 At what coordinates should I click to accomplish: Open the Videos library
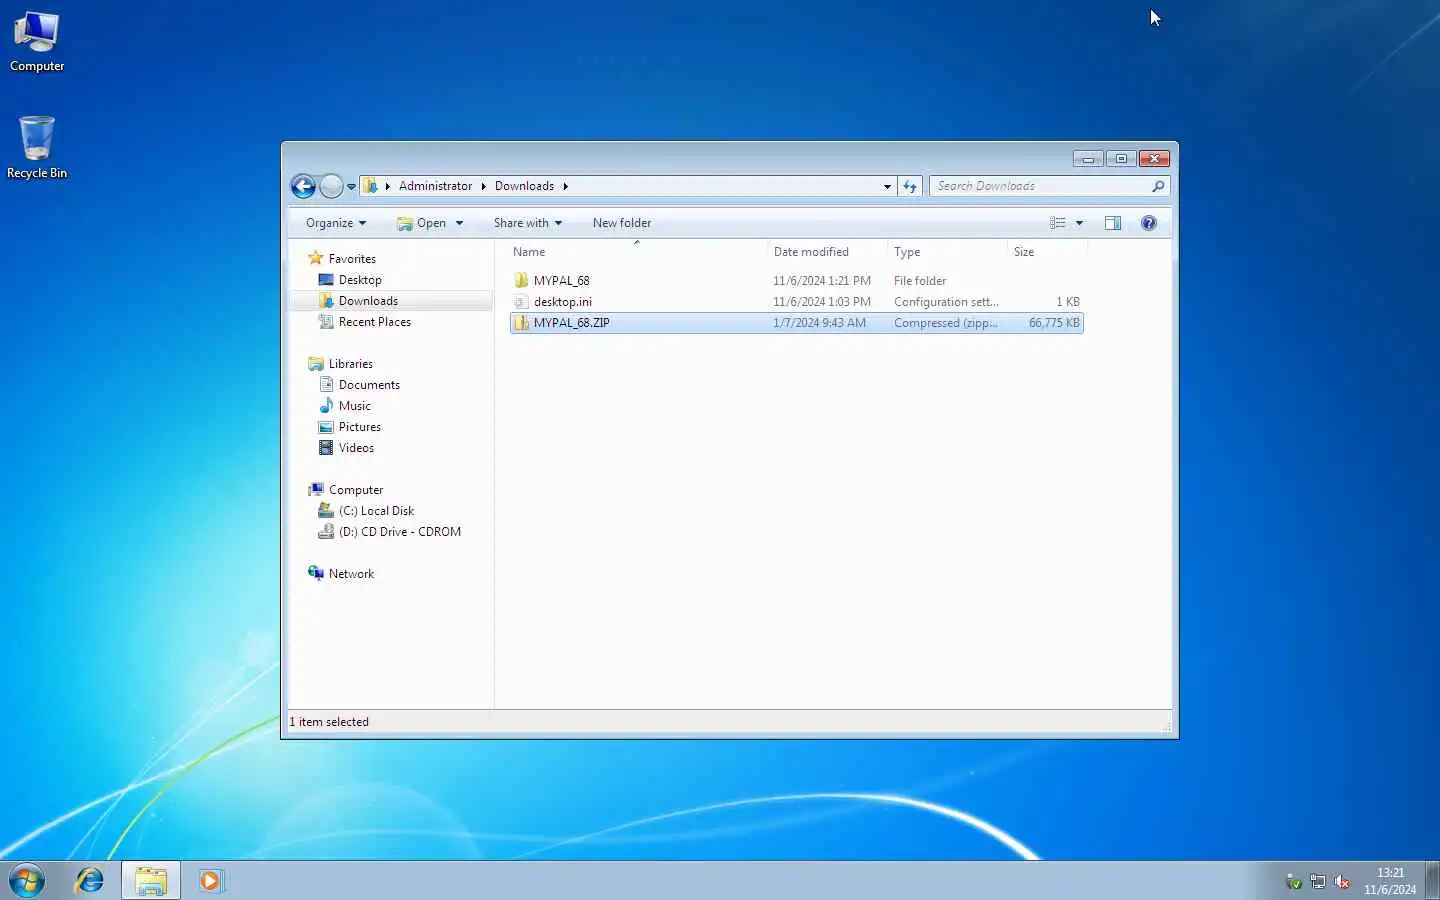(x=356, y=448)
